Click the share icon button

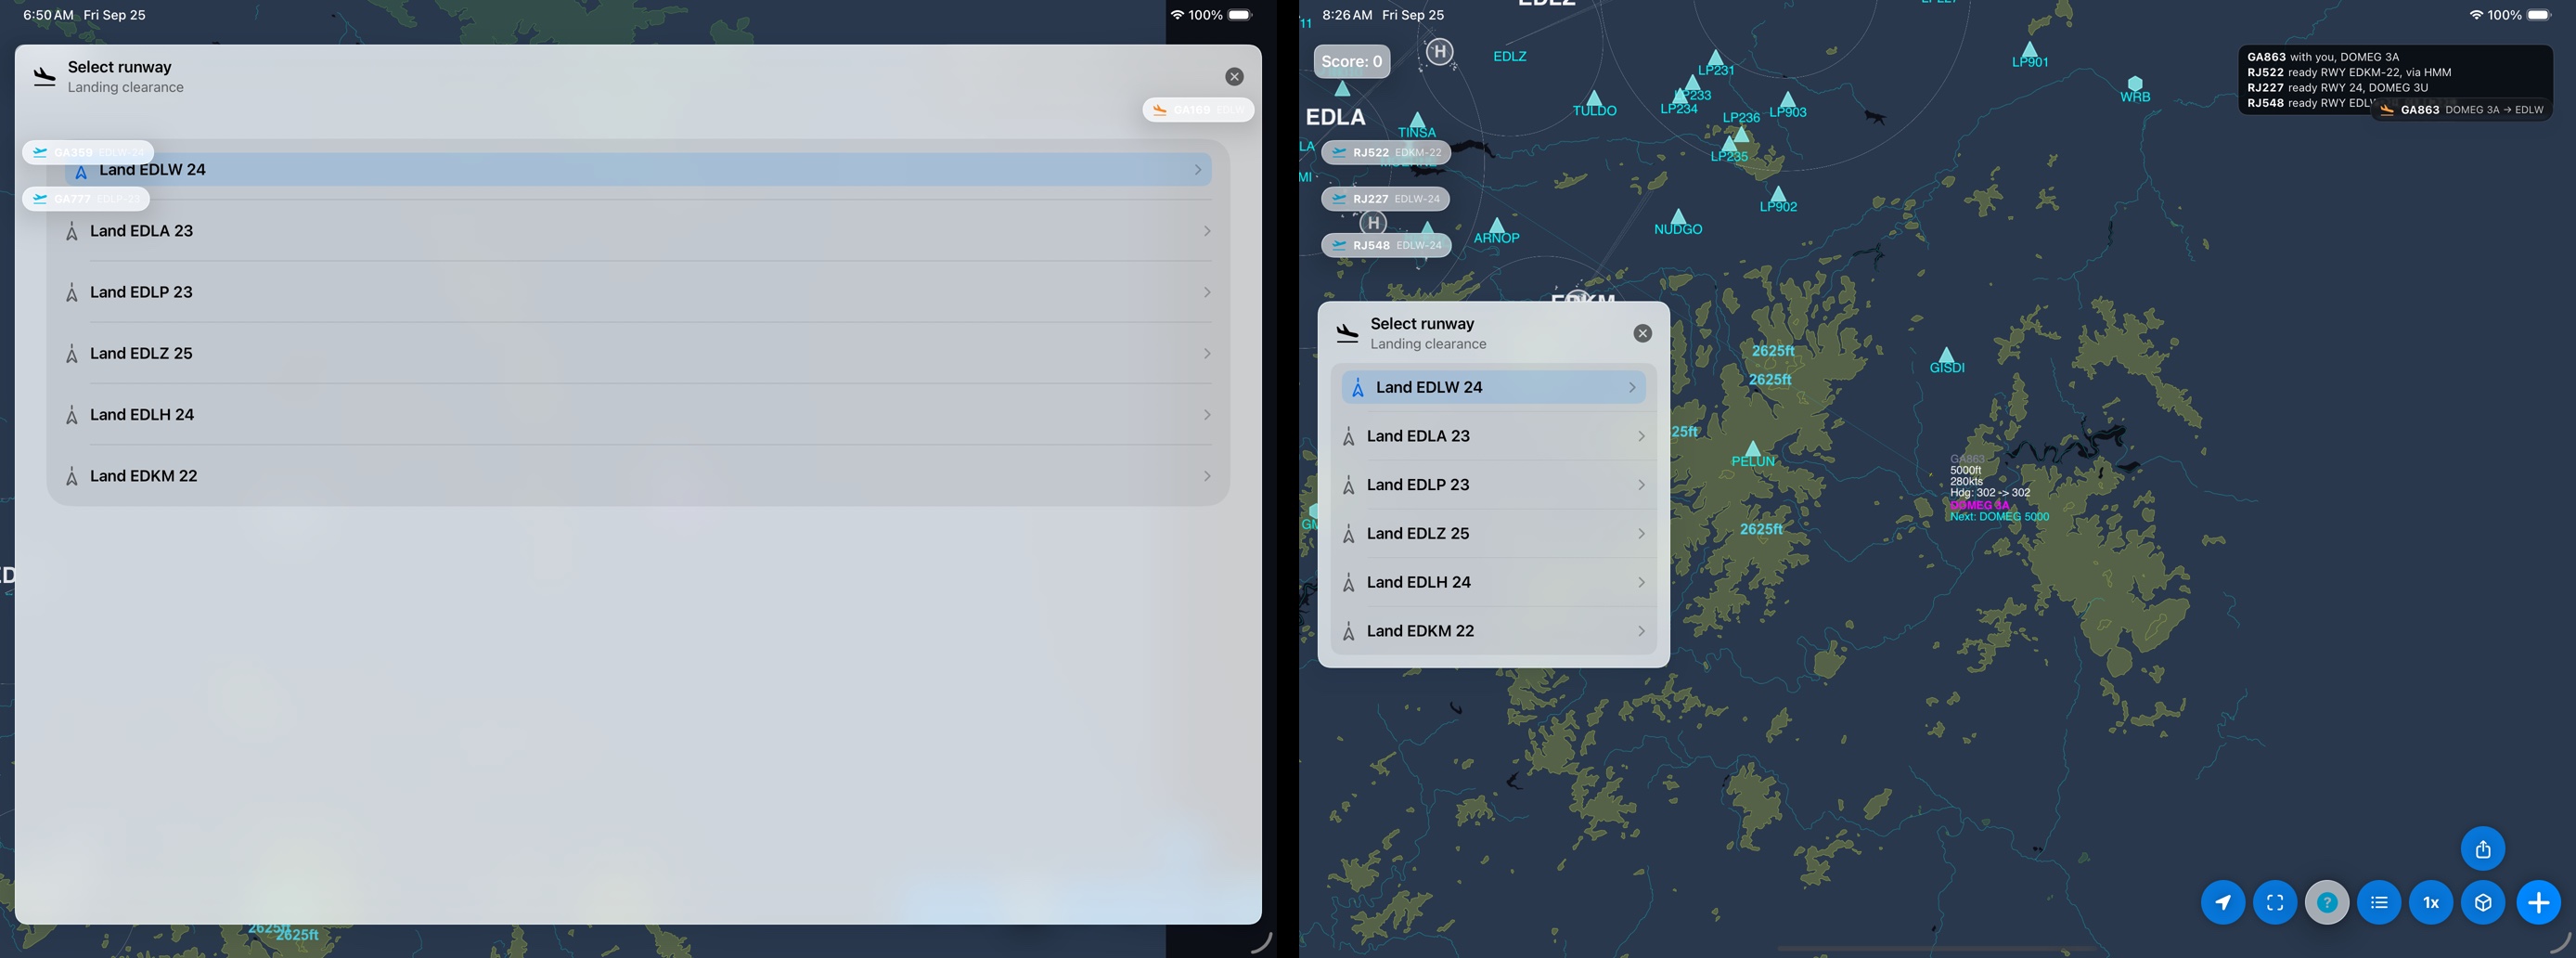[x=2482, y=849]
